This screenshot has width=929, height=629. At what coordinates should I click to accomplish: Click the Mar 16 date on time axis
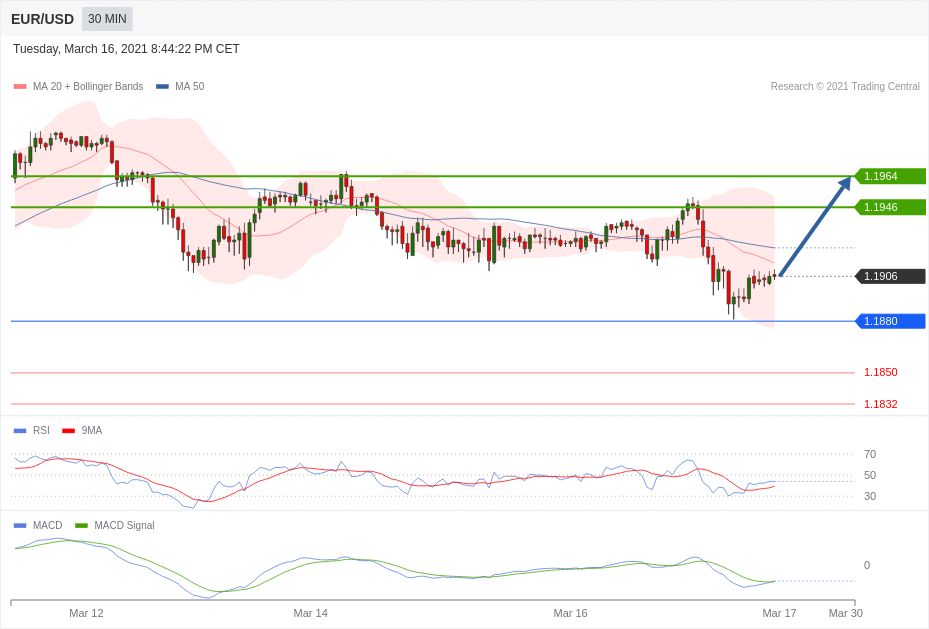tap(570, 613)
